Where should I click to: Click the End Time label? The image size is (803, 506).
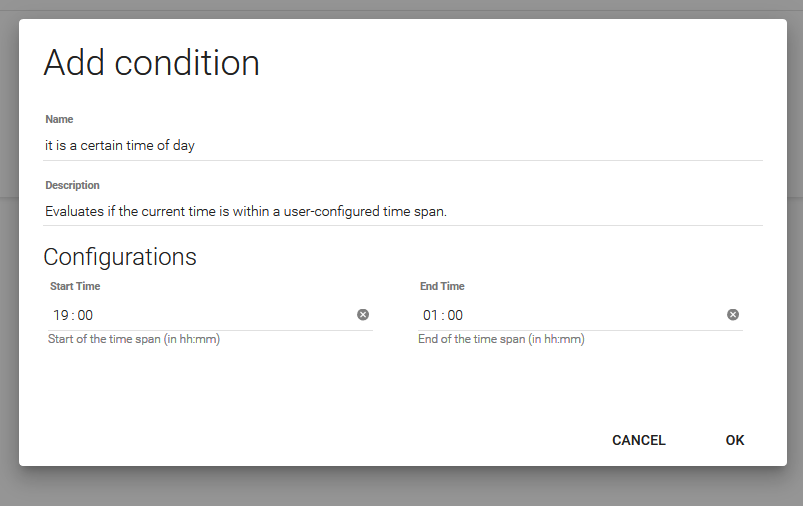[x=442, y=287]
